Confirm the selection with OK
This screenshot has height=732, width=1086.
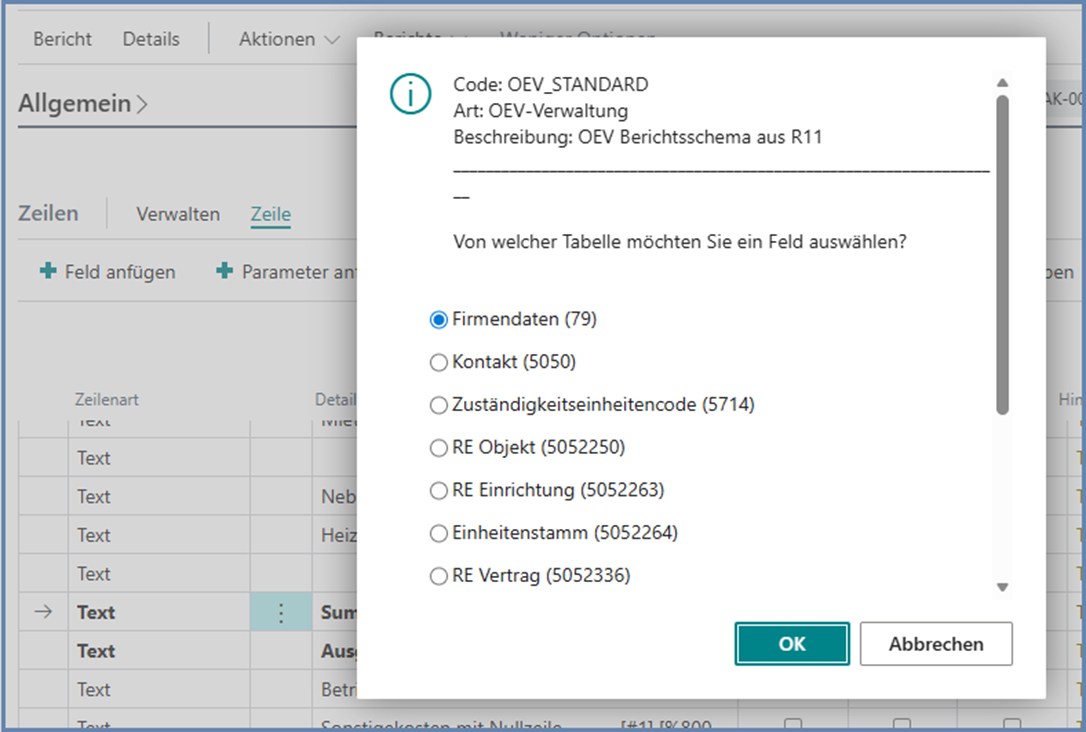(791, 644)
